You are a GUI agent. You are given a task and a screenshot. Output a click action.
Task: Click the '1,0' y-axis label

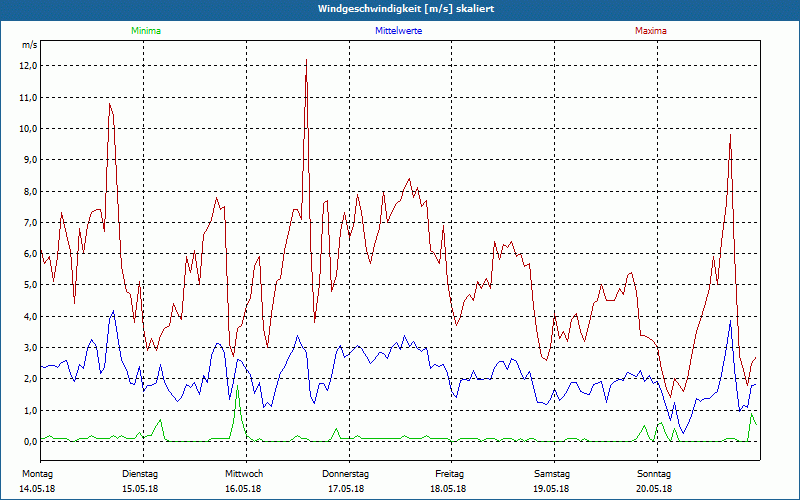[30, 410]
